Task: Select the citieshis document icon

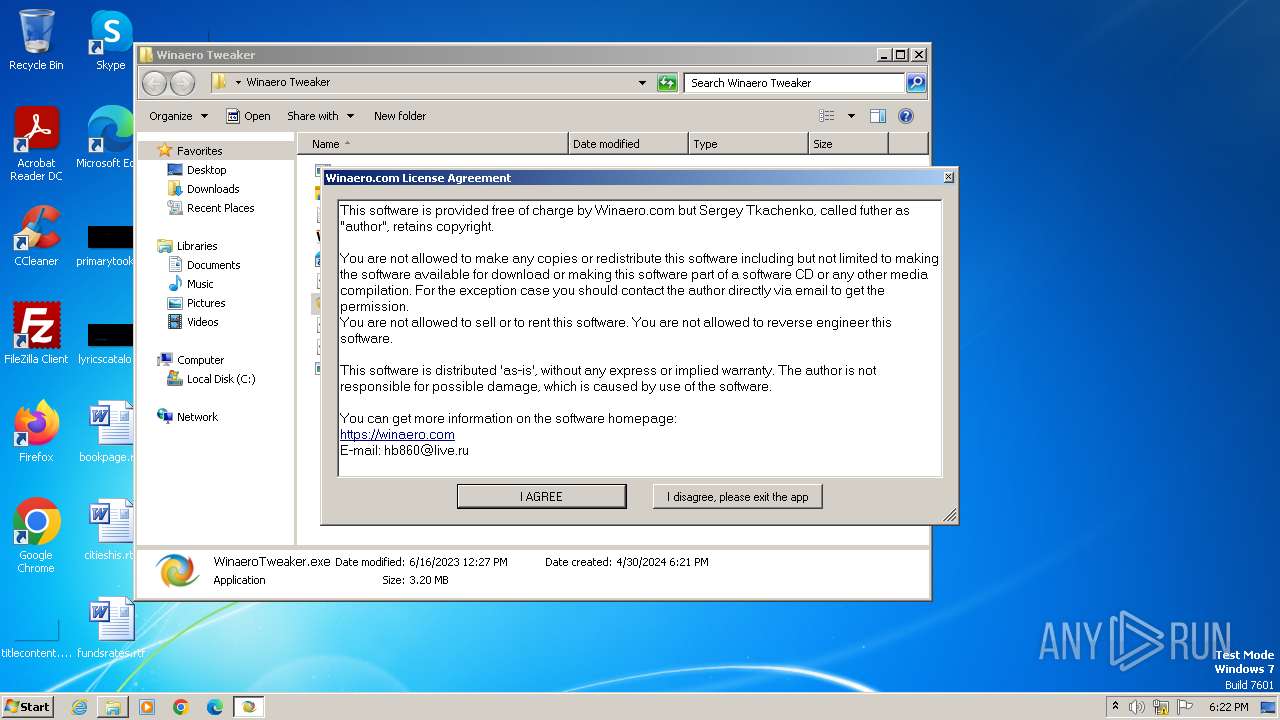Action: (108, 530)
